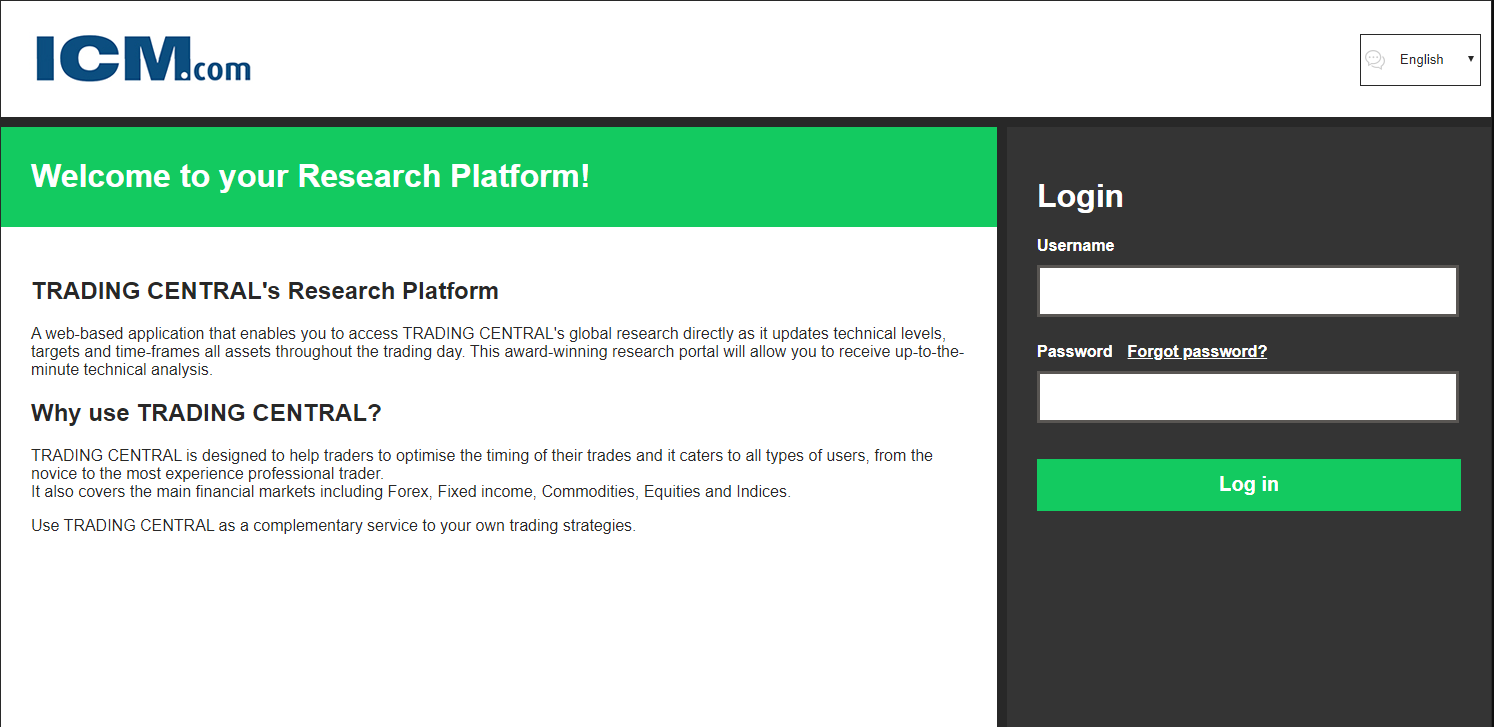The height and width of the screenshot is (727, 1494).
Task: Click the Username label
Action: coord(1075,245)
